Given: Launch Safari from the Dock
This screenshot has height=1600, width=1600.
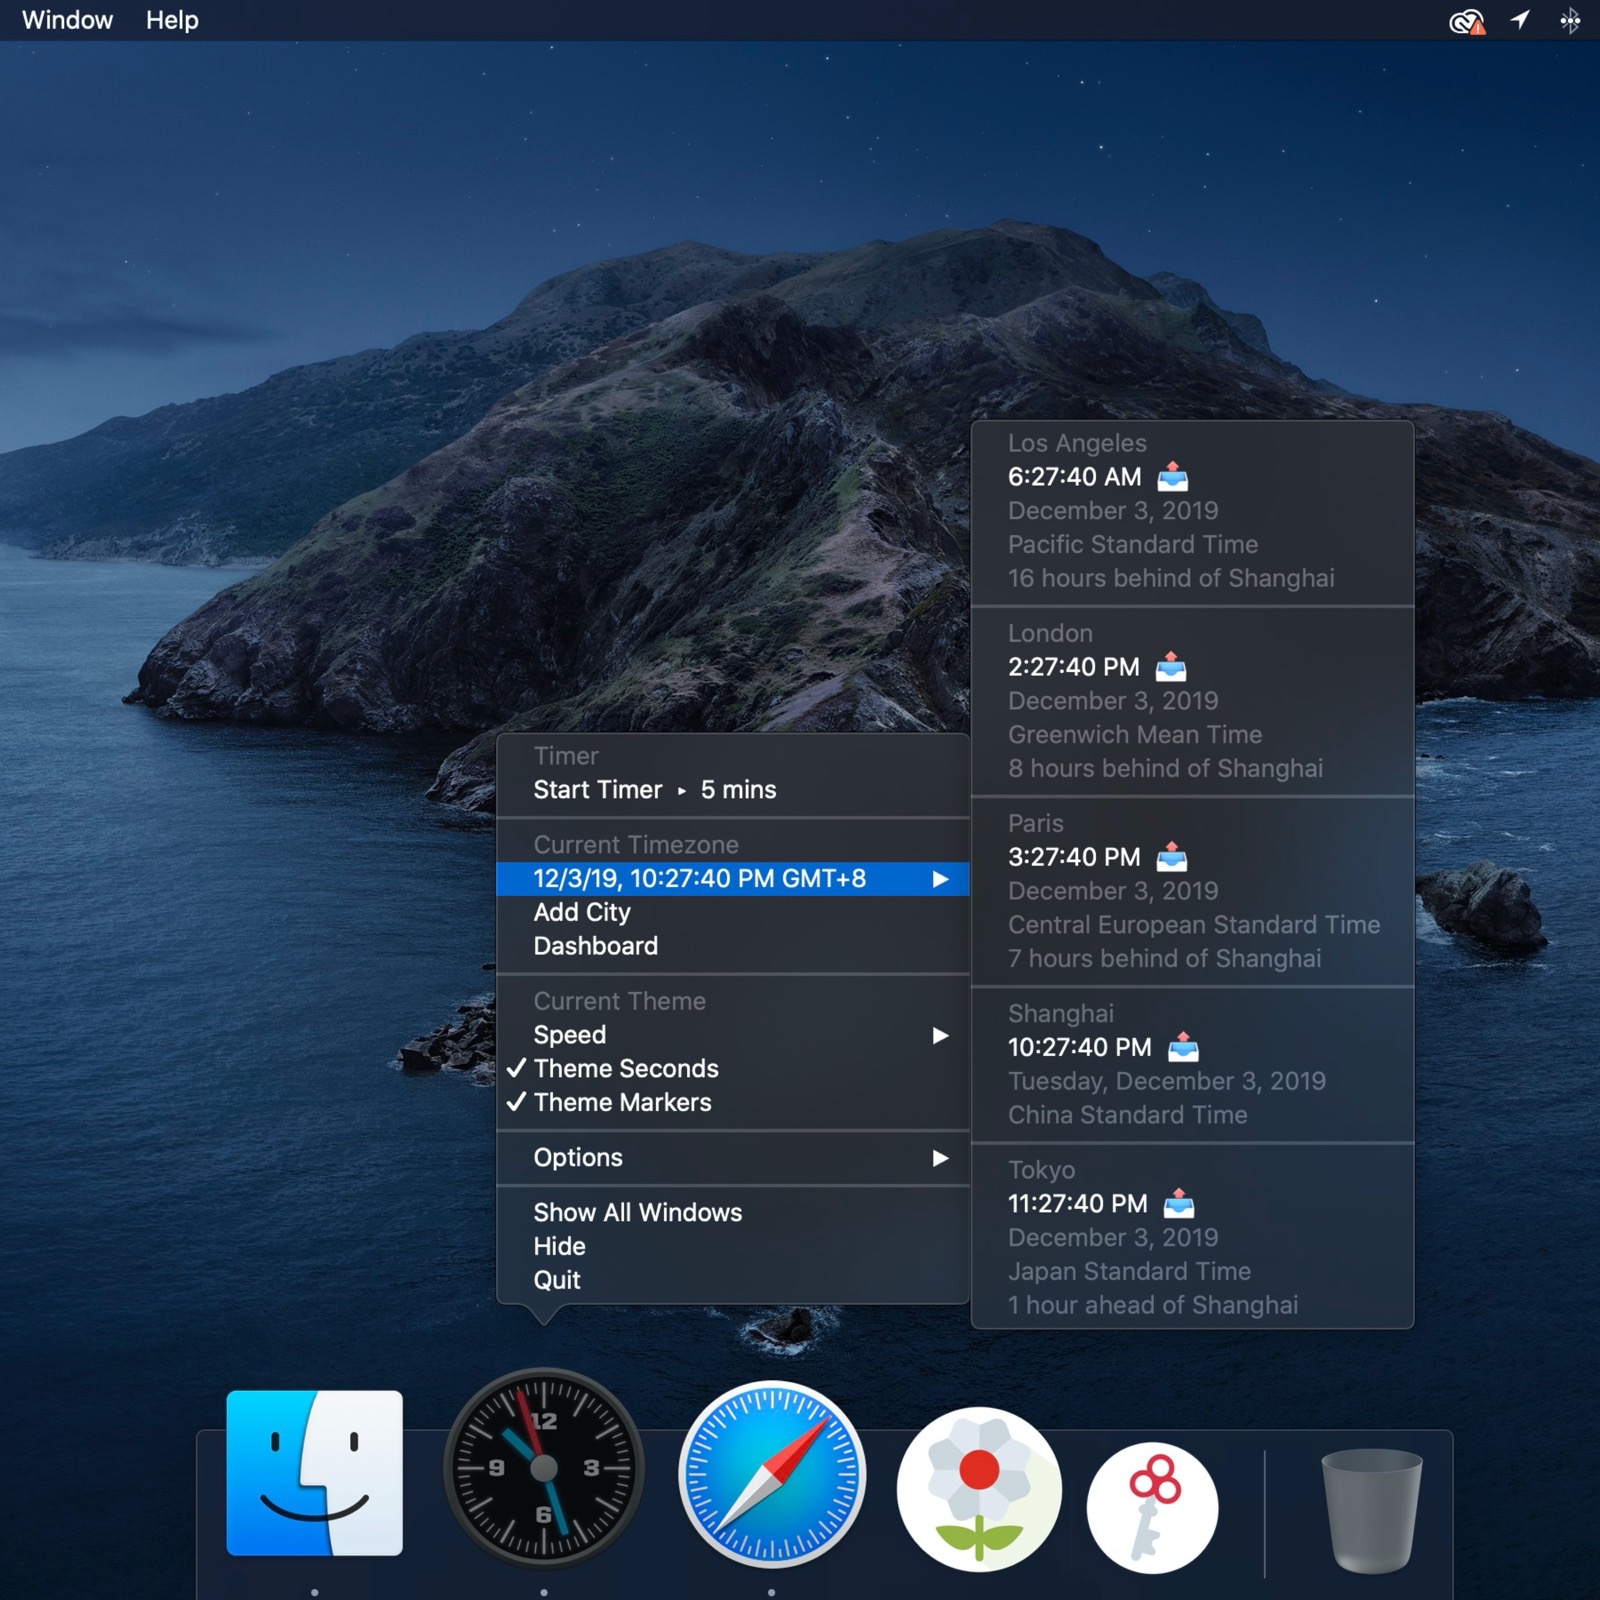Looking at the screenshot, I should pyautogui.click(x=771, y=1473).
